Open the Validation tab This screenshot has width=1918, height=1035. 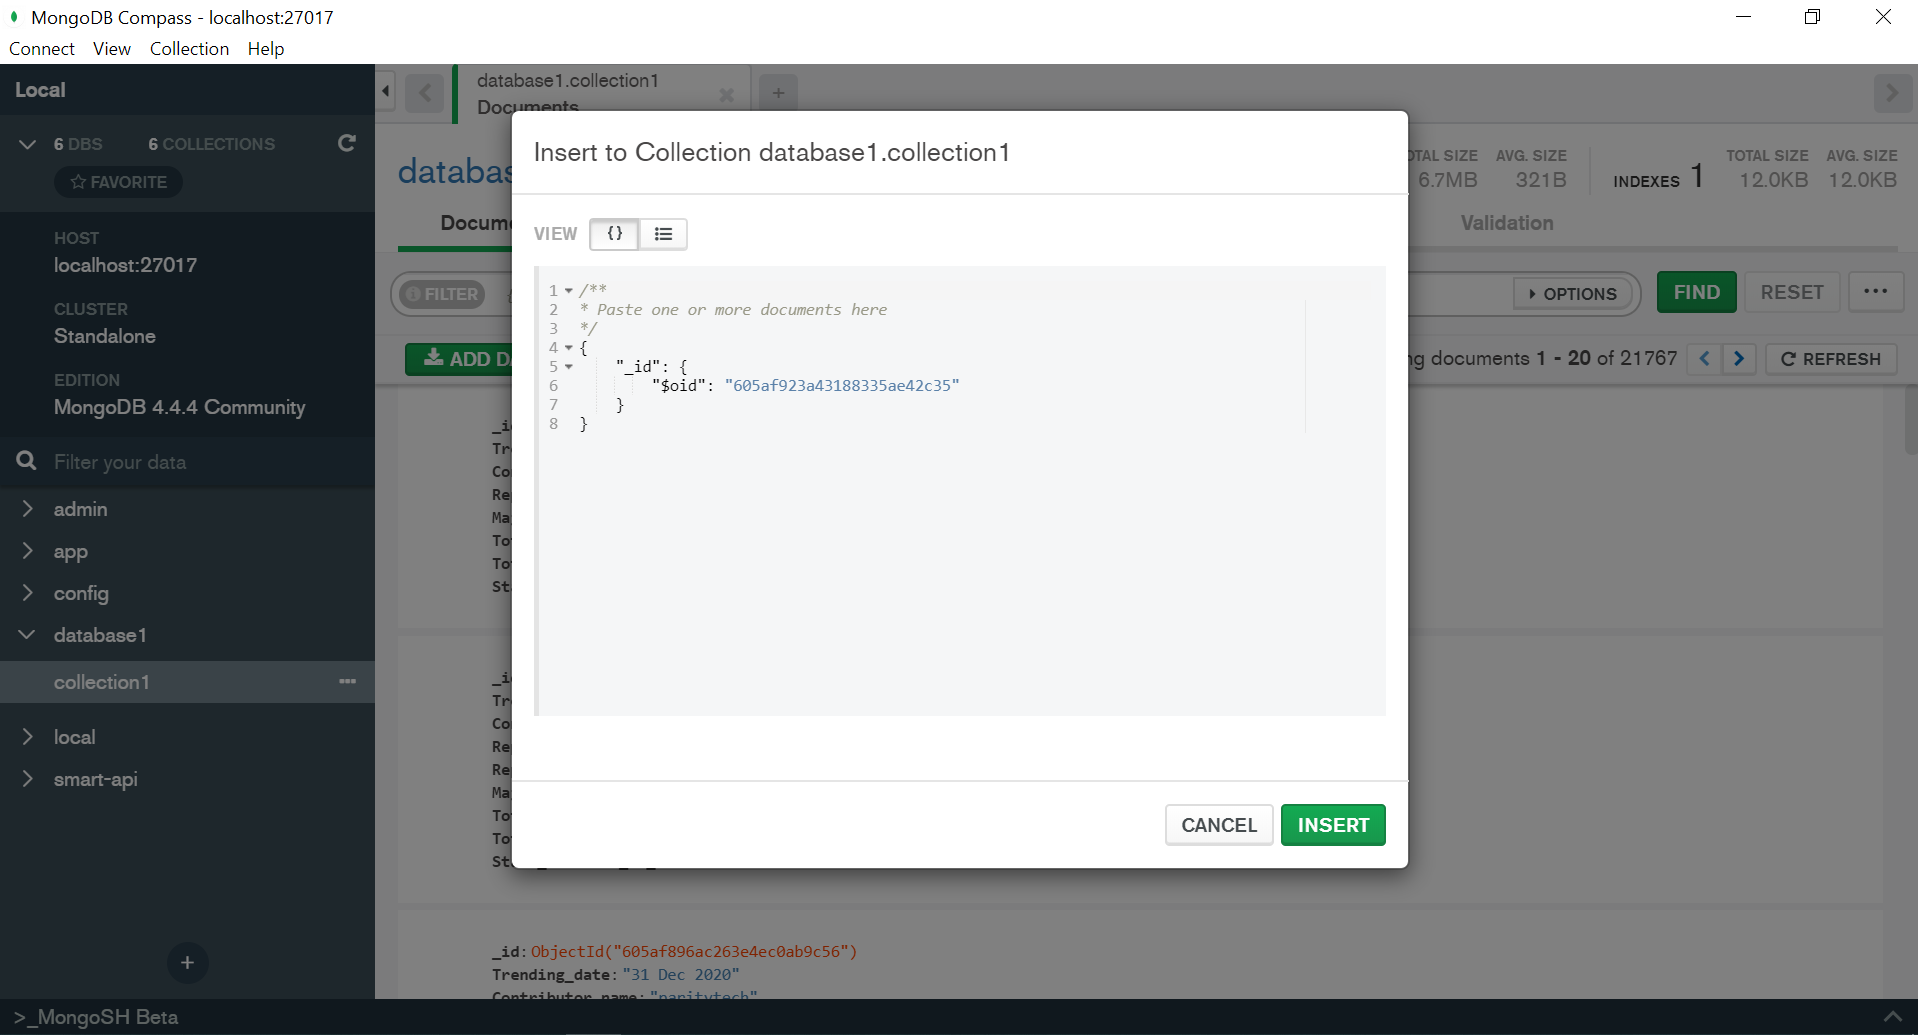[x=1507, y=223]
